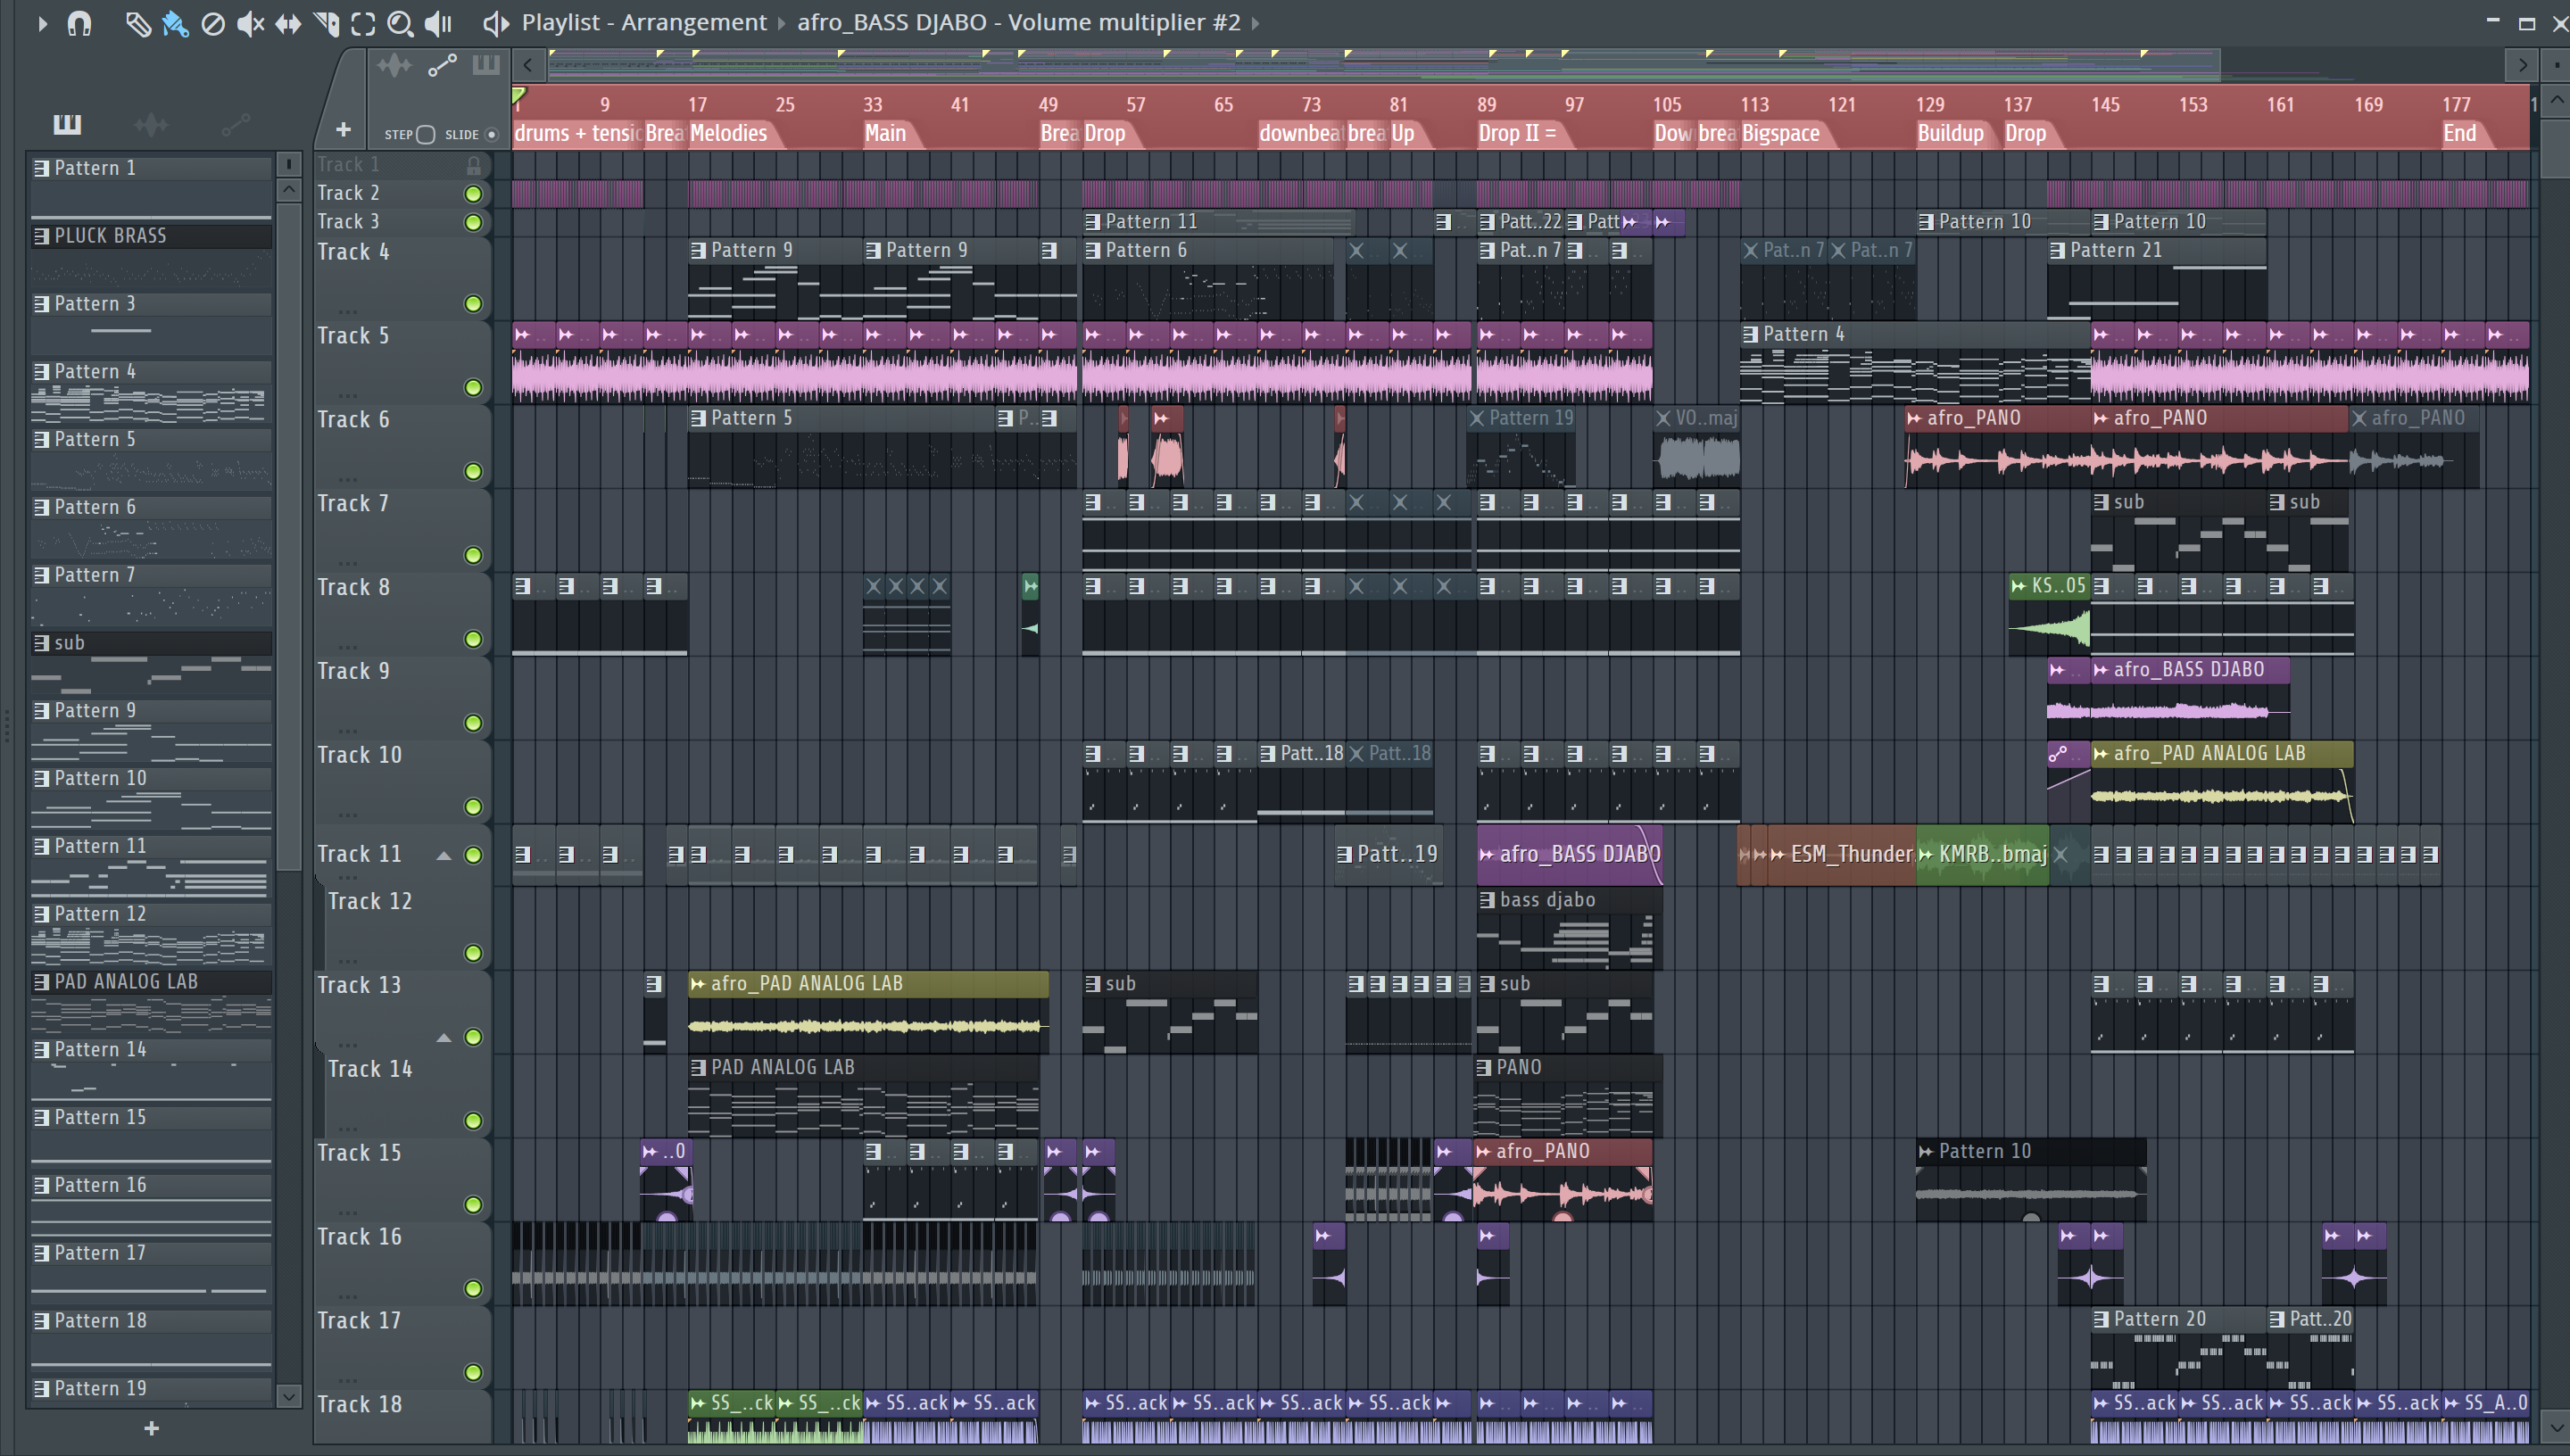
Task: Select bass djabo pattern clip on Track 12
Action: pyautogui.click(x=1569, y=928)
